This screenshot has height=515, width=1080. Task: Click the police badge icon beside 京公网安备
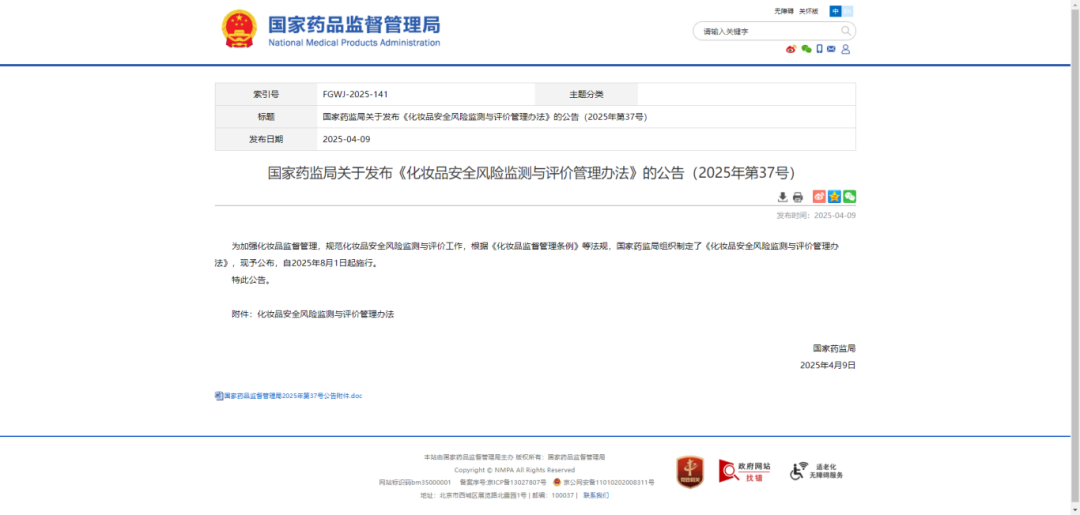pyautogui.click(x=557, y=482)
